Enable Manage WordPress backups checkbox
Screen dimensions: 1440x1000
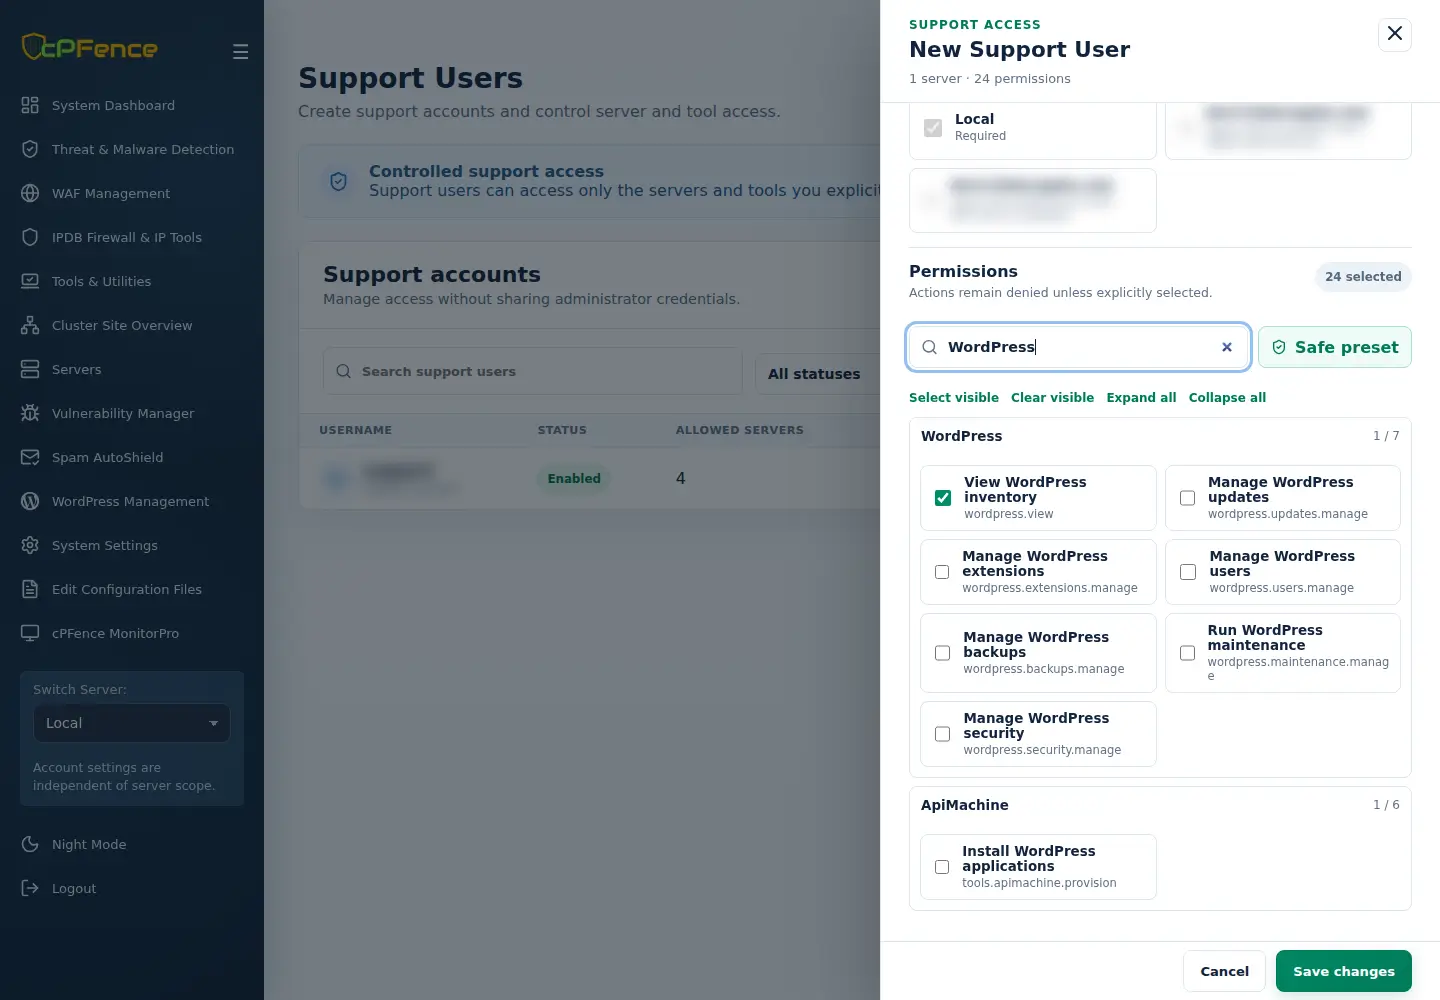[942, 653]
